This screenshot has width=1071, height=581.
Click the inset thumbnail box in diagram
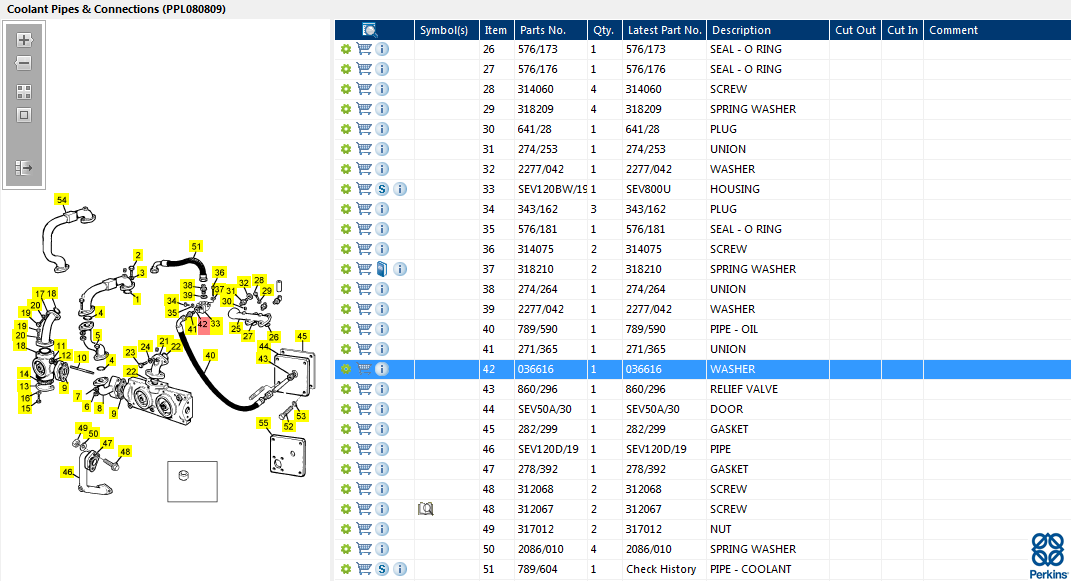click(193, 481)
